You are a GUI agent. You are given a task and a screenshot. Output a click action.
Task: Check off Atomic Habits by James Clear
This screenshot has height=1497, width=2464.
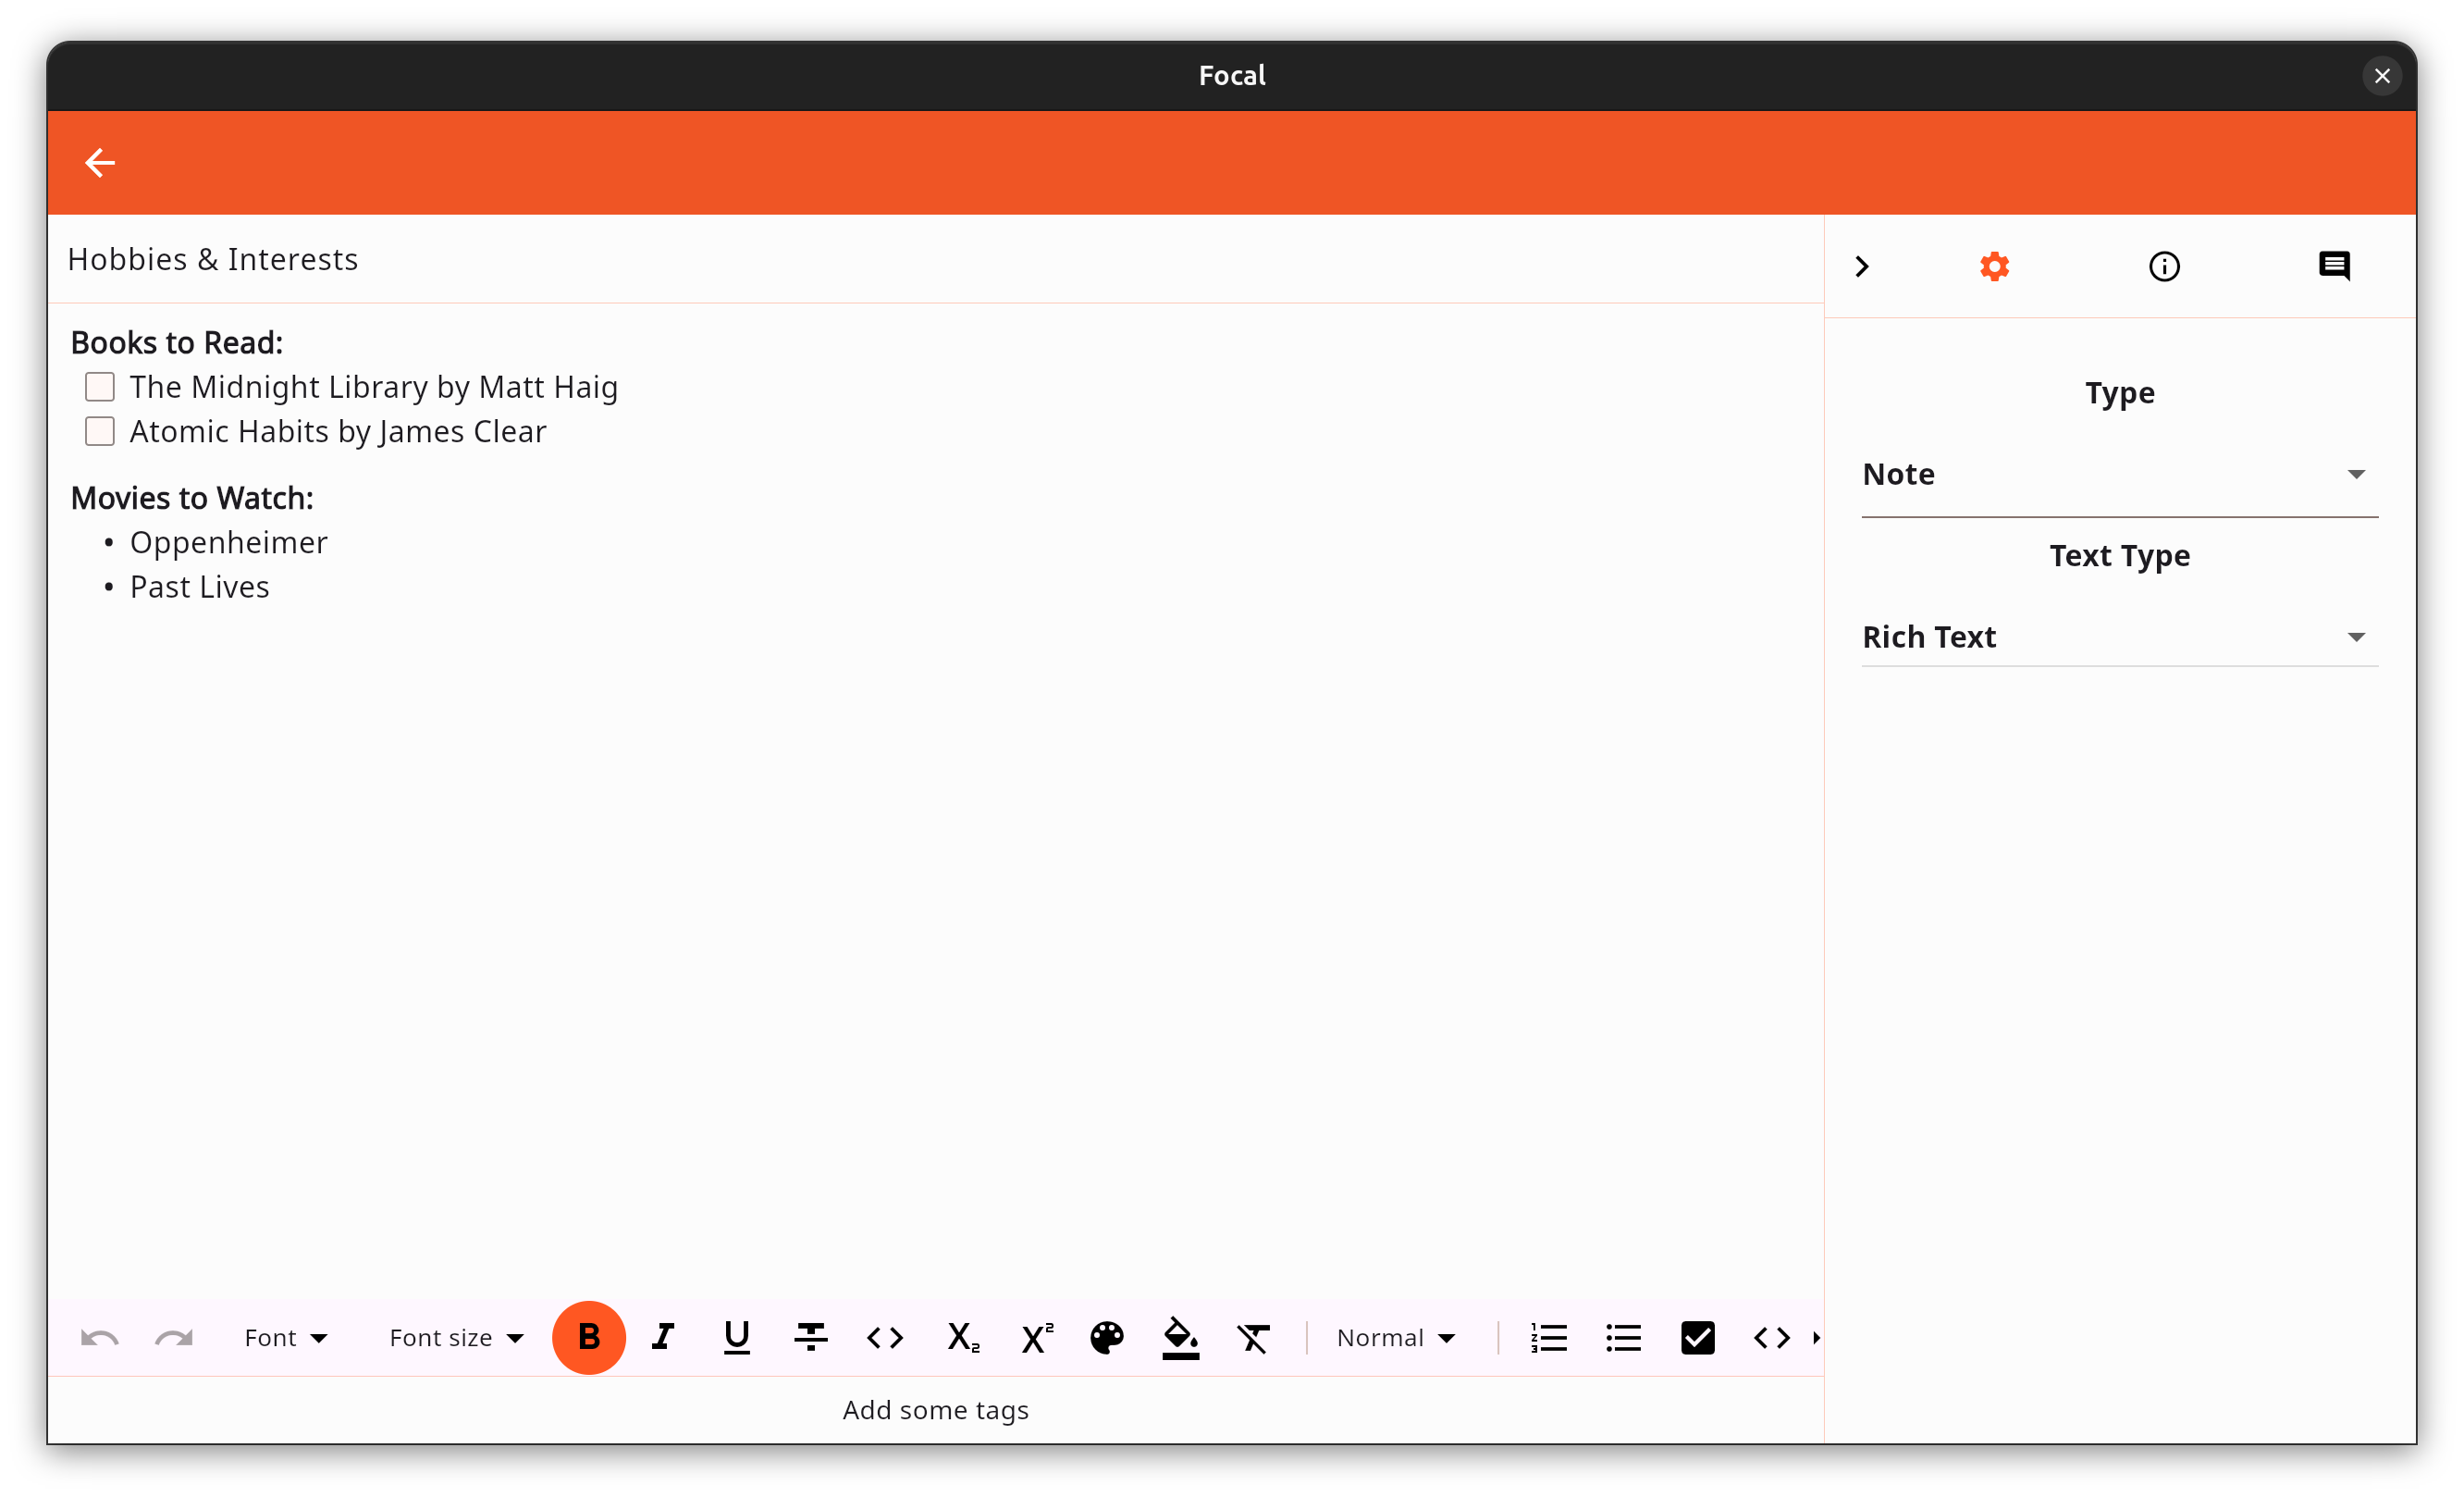click(x=99, y=430)
